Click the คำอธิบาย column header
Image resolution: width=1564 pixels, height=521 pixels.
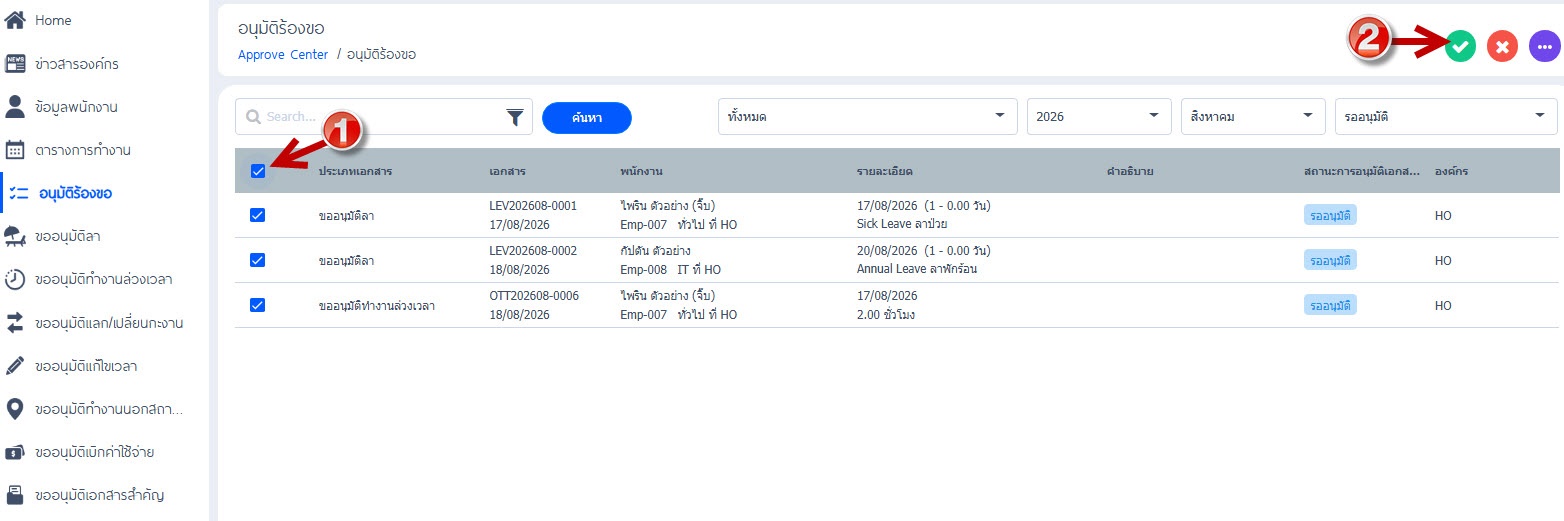click(1130, 171)
